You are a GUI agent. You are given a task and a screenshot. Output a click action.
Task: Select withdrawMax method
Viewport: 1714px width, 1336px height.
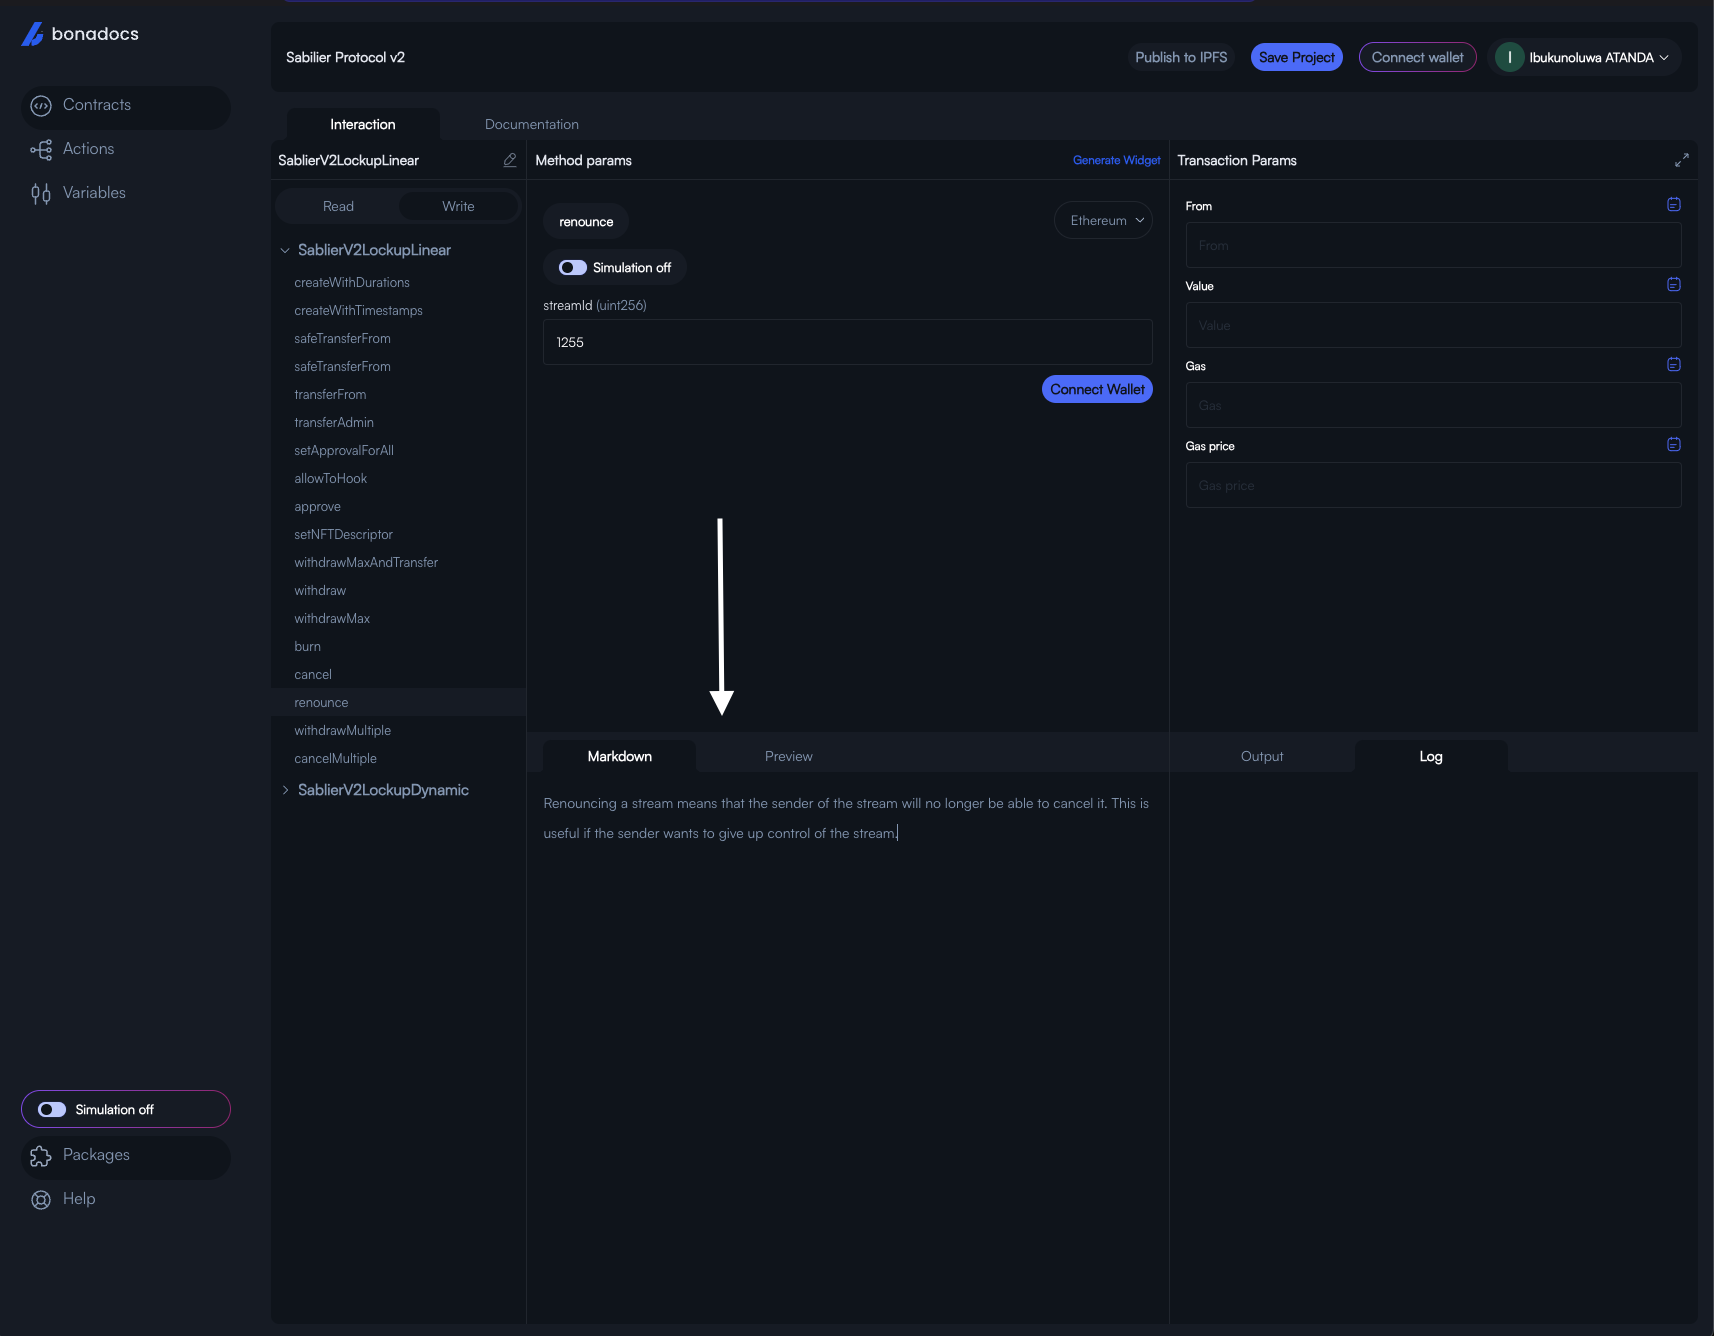coord(332,619)
